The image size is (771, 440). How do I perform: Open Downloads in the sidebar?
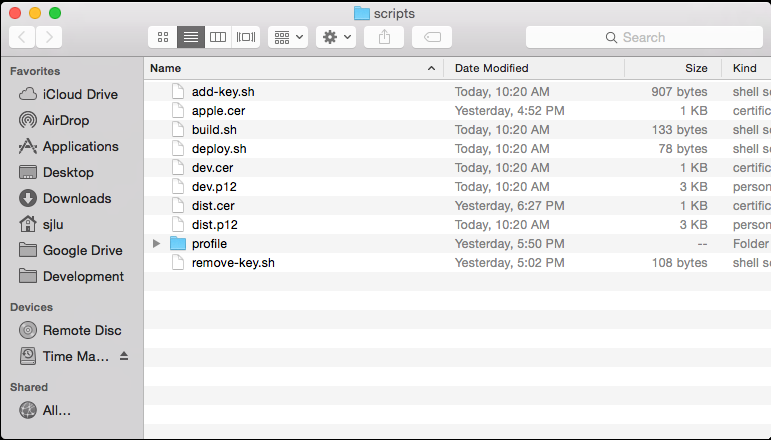click(x=76, y=198)
